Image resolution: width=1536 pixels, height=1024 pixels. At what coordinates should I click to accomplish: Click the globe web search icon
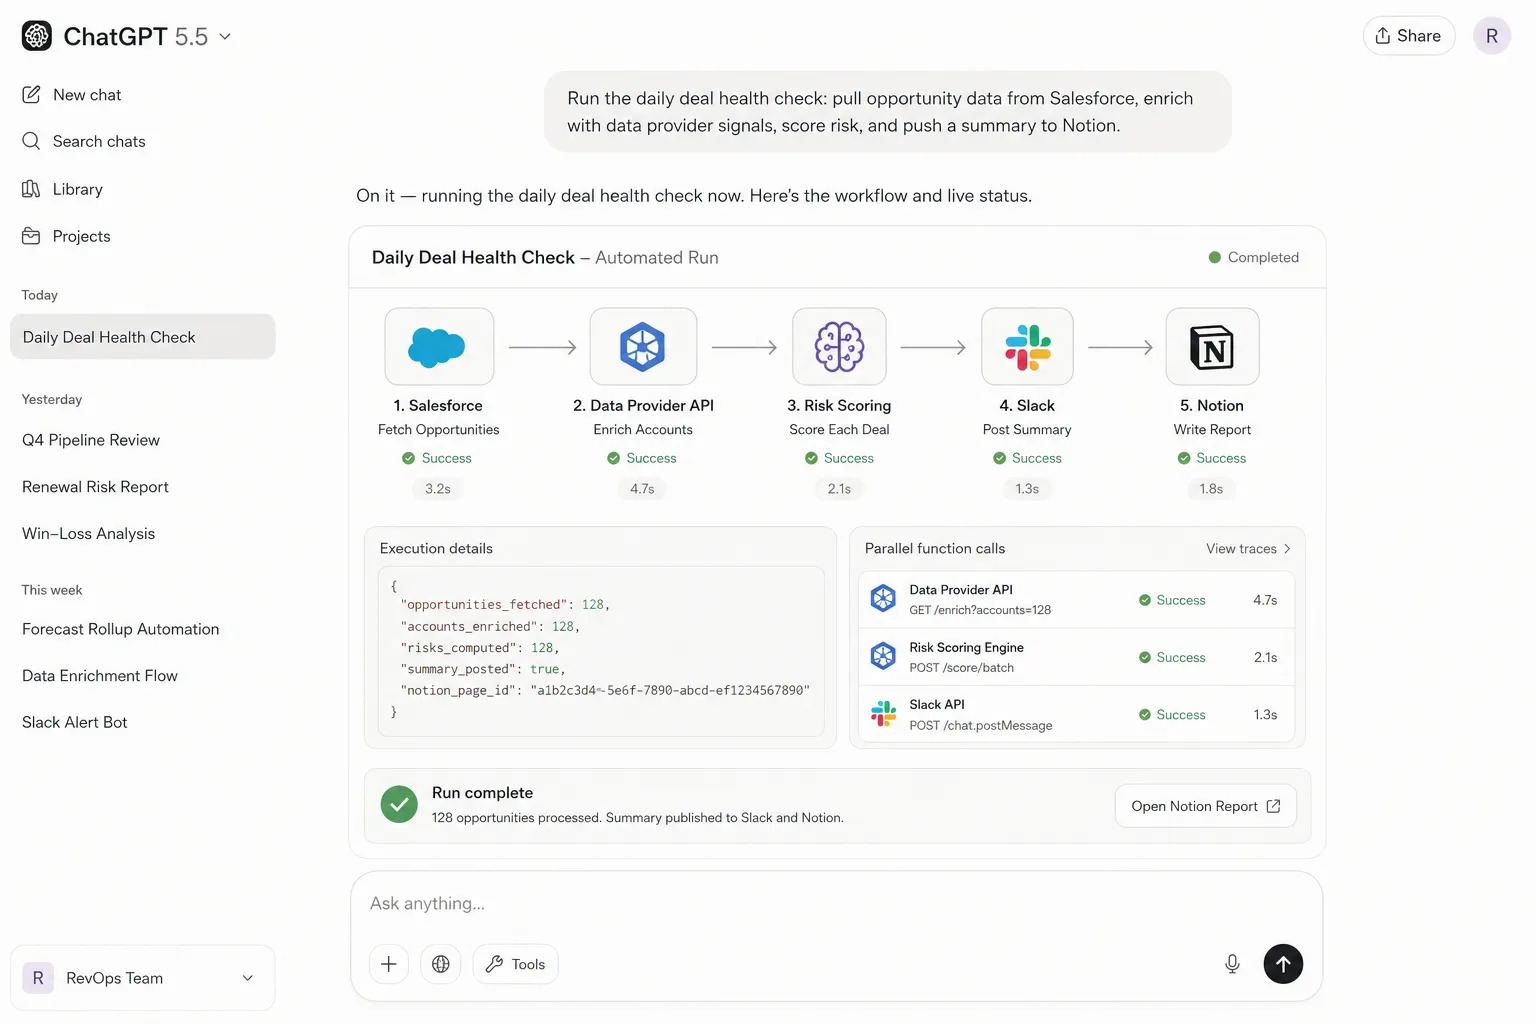click(x=441, y=964)
